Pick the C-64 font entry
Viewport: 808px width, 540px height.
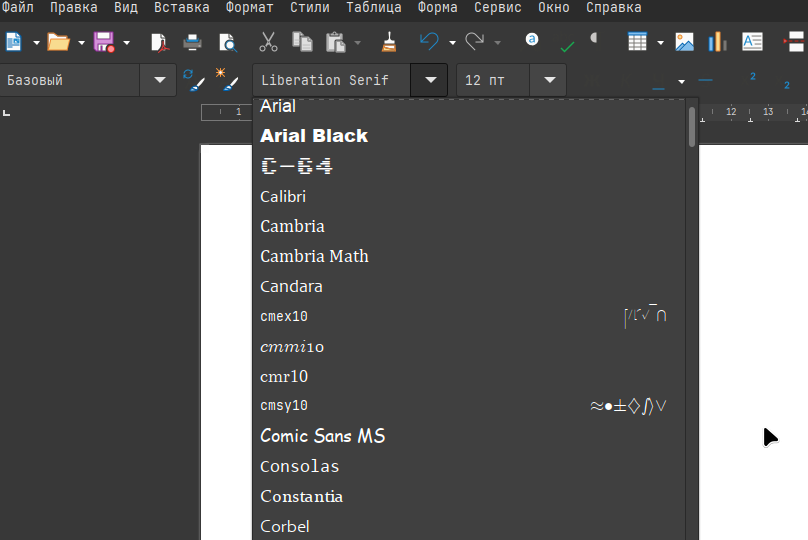pos(470,166)
